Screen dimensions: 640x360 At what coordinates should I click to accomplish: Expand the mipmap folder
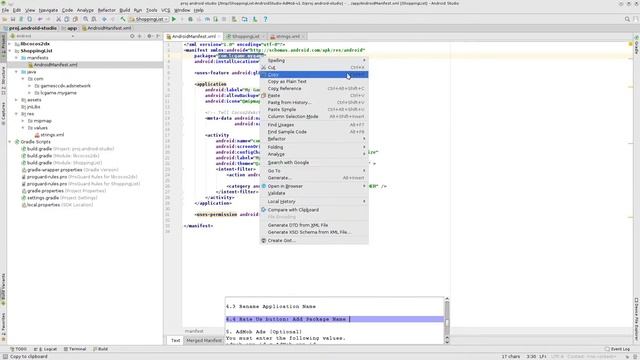(23, 121)
